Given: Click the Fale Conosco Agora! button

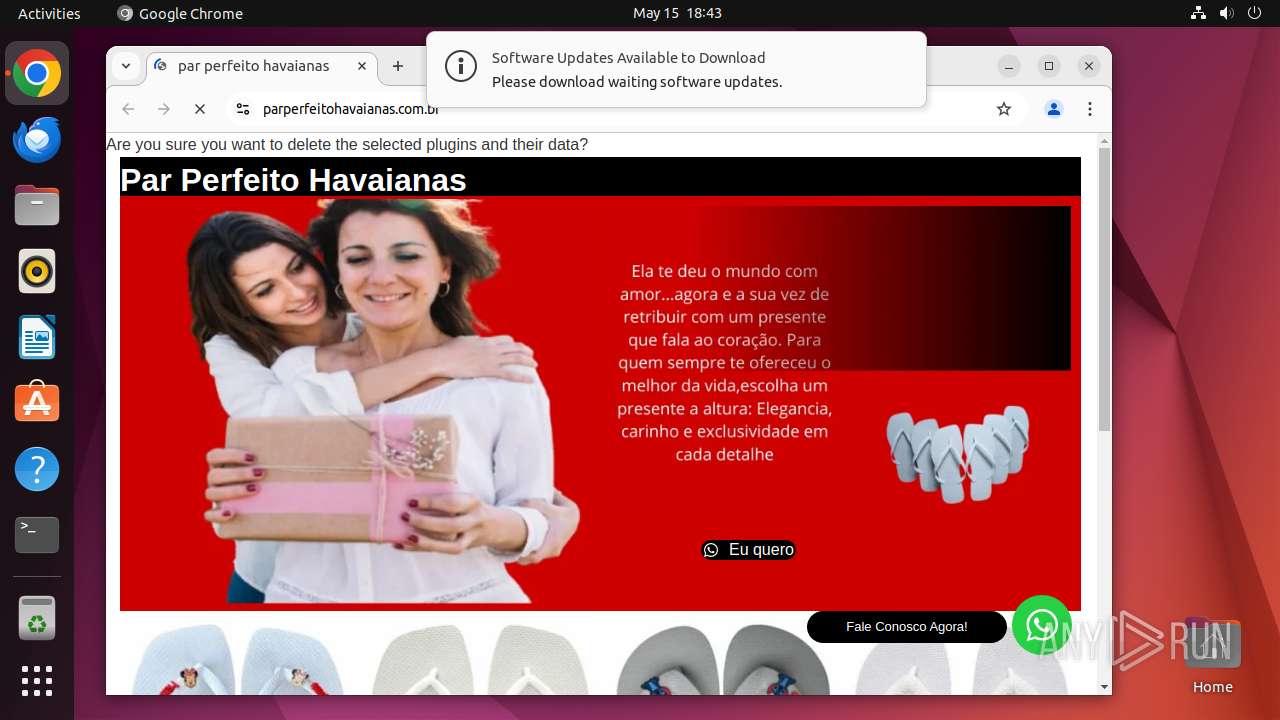Looking at the screenshot, I should click(907, 627).
